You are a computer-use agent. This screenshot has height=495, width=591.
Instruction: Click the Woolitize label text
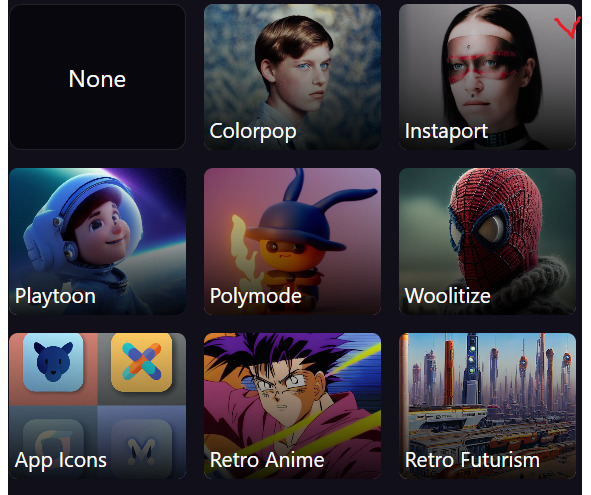(447, 296)
